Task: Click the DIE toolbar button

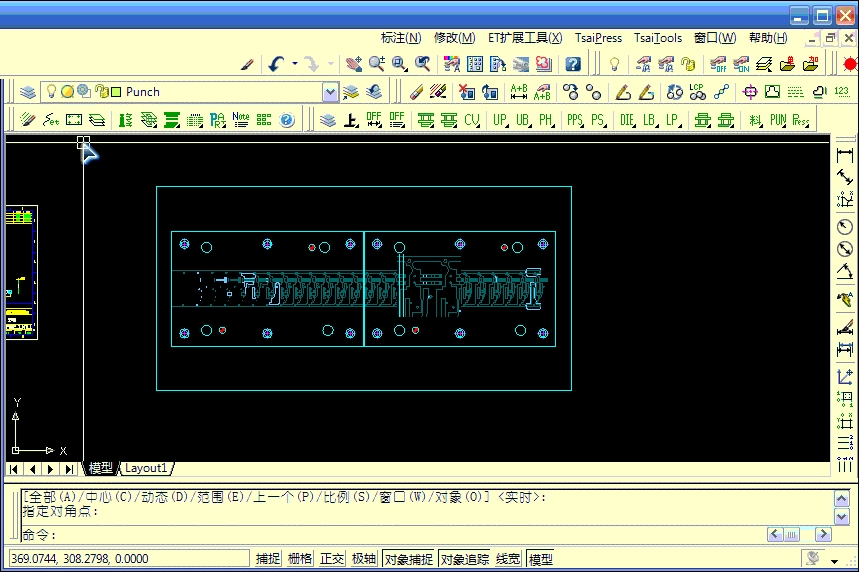Action: coord(626,120)
